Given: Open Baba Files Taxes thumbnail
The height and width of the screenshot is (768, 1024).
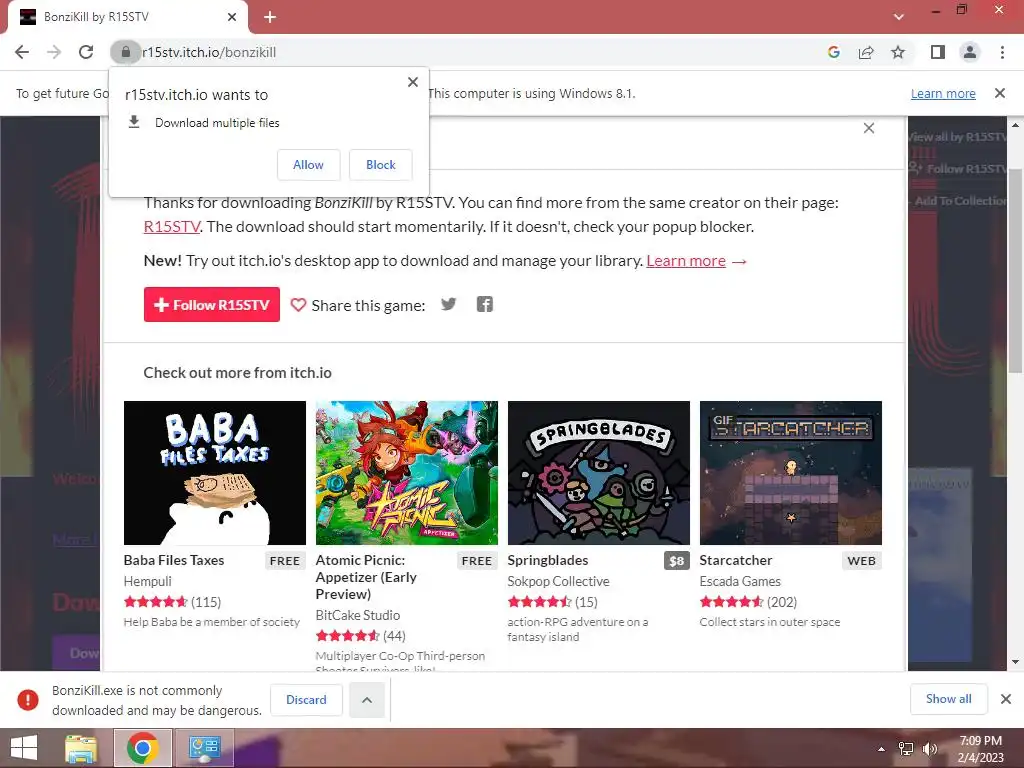Looking at the screenshot, I should pos(215,473).
